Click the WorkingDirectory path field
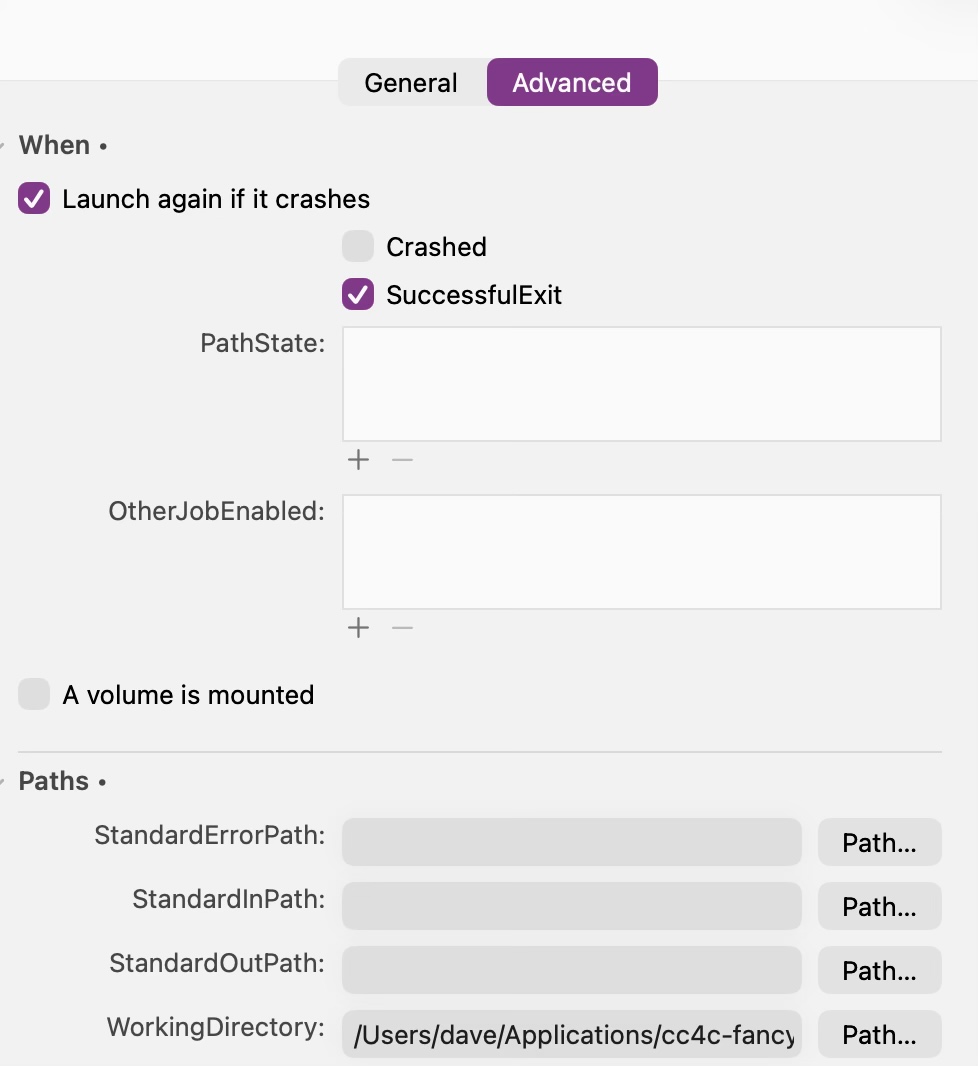Viewport: 978px width, 1066px height. (x=572, y=1035)
